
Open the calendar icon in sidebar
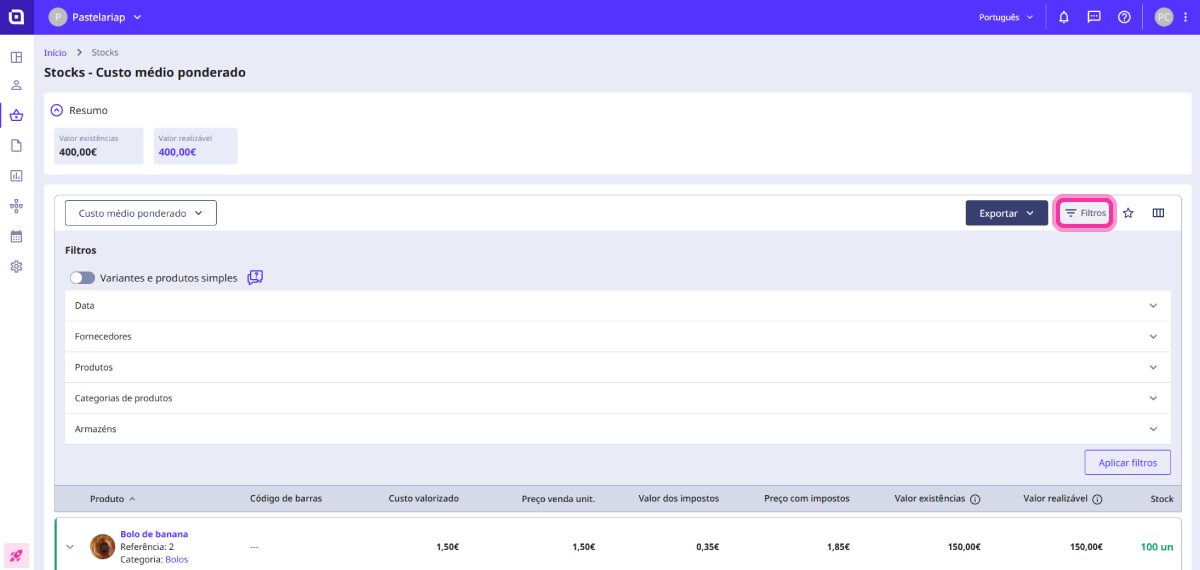[16, 237]
